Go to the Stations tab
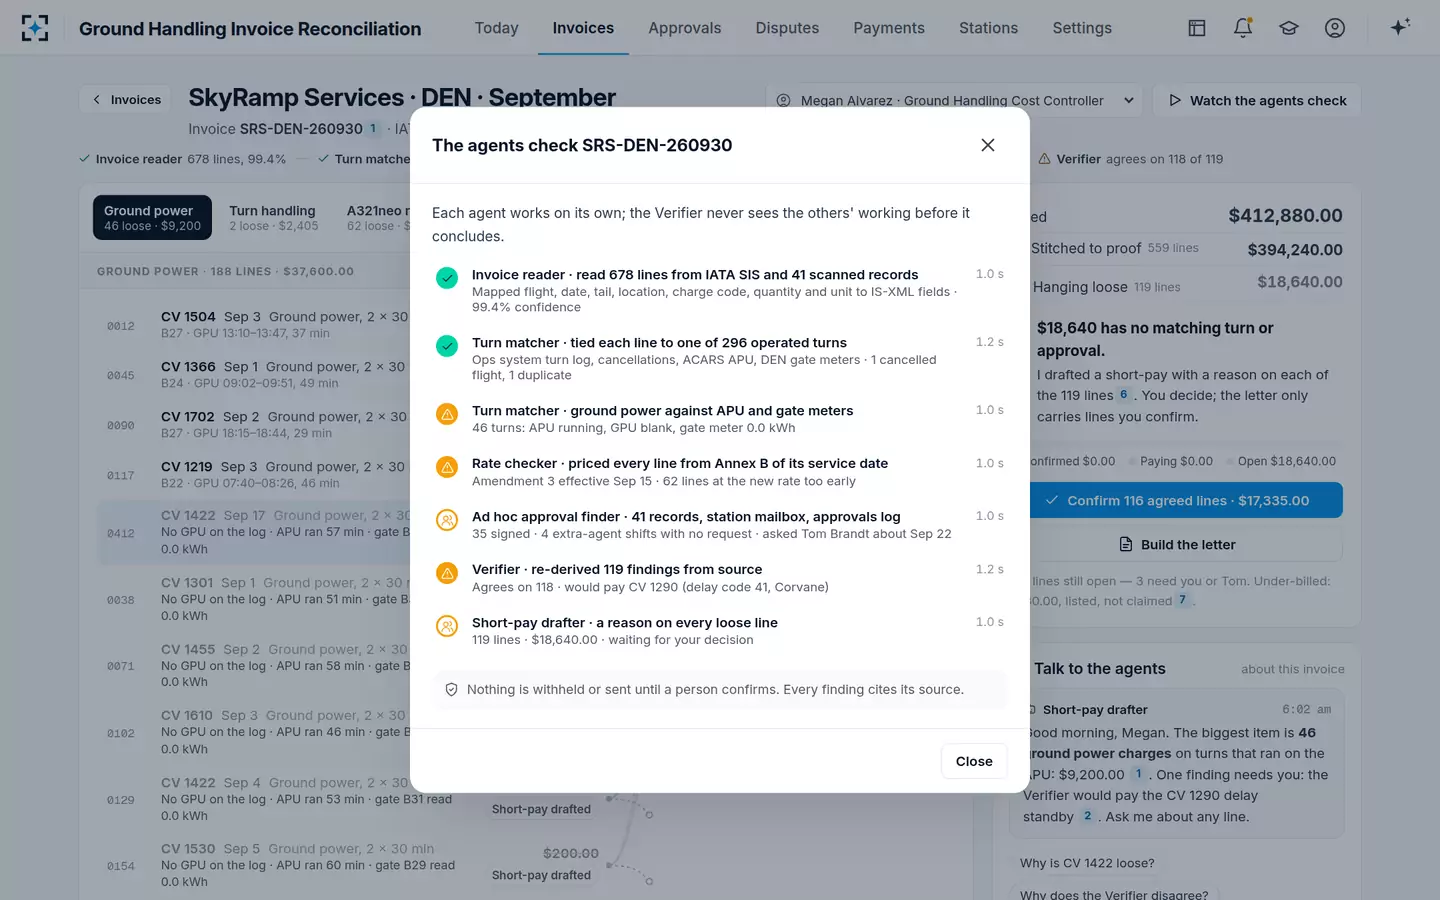1440x900 pixels. tap(988, 28)
